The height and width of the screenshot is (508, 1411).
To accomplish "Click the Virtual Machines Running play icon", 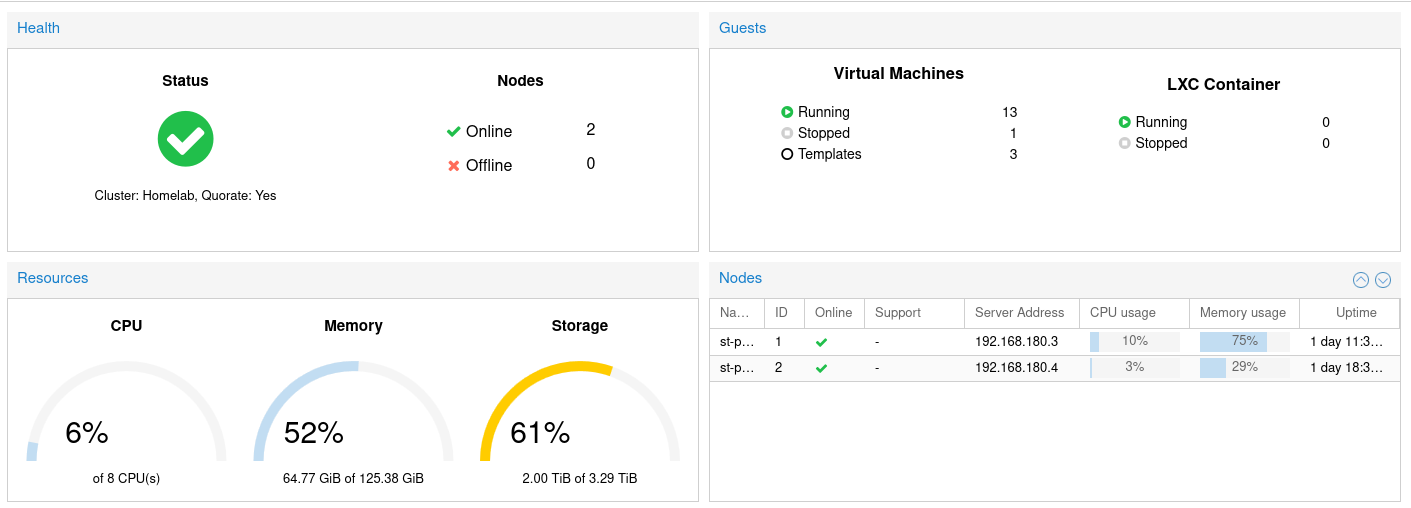I will (787, 112).
